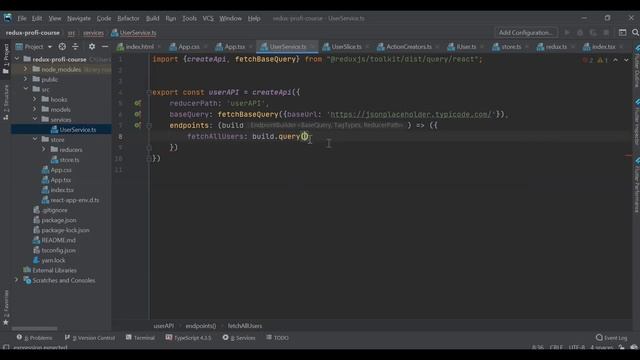
Task: Expand the reducers folder
Action: pos(44,149)
